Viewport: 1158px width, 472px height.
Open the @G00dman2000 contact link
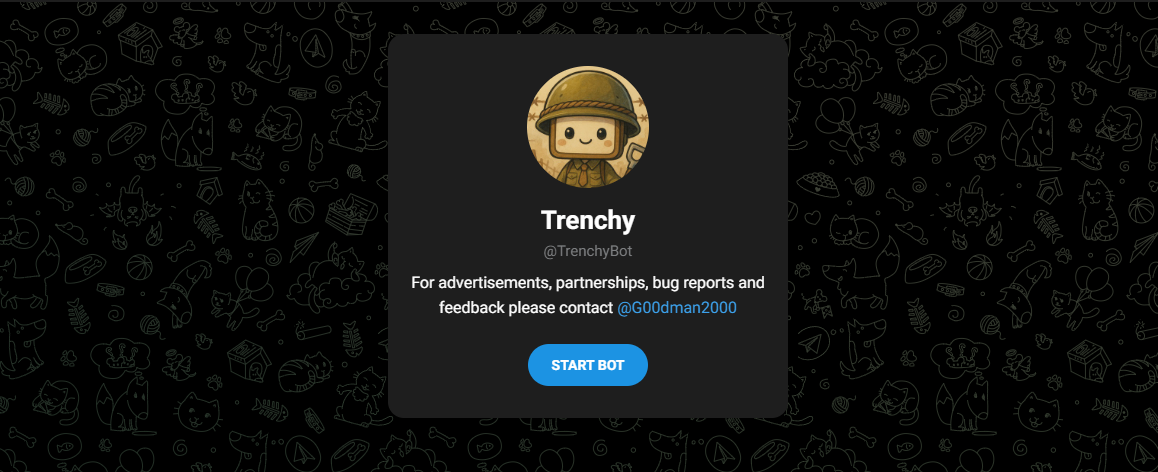[676, 307]
